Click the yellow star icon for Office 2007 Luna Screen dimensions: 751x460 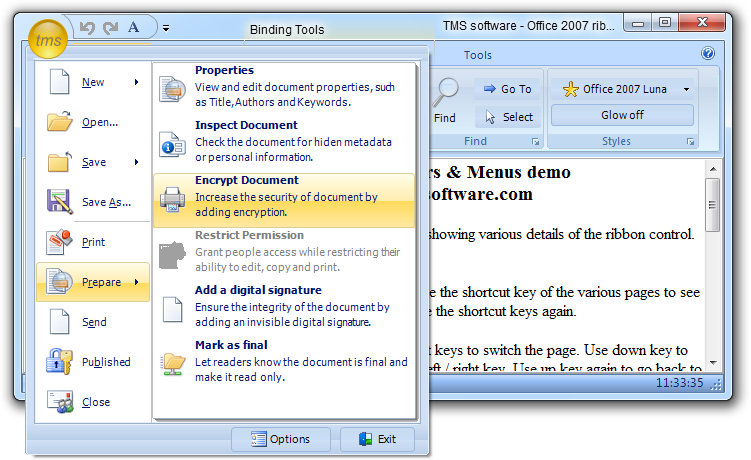pyautogui.click(x=570, y=89)
